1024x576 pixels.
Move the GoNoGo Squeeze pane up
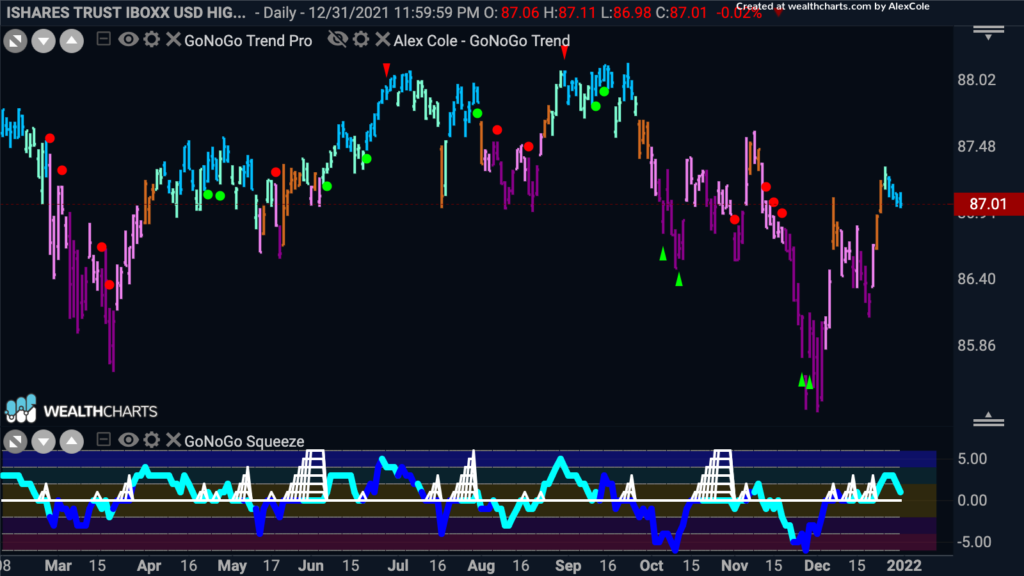pos(72,442)
